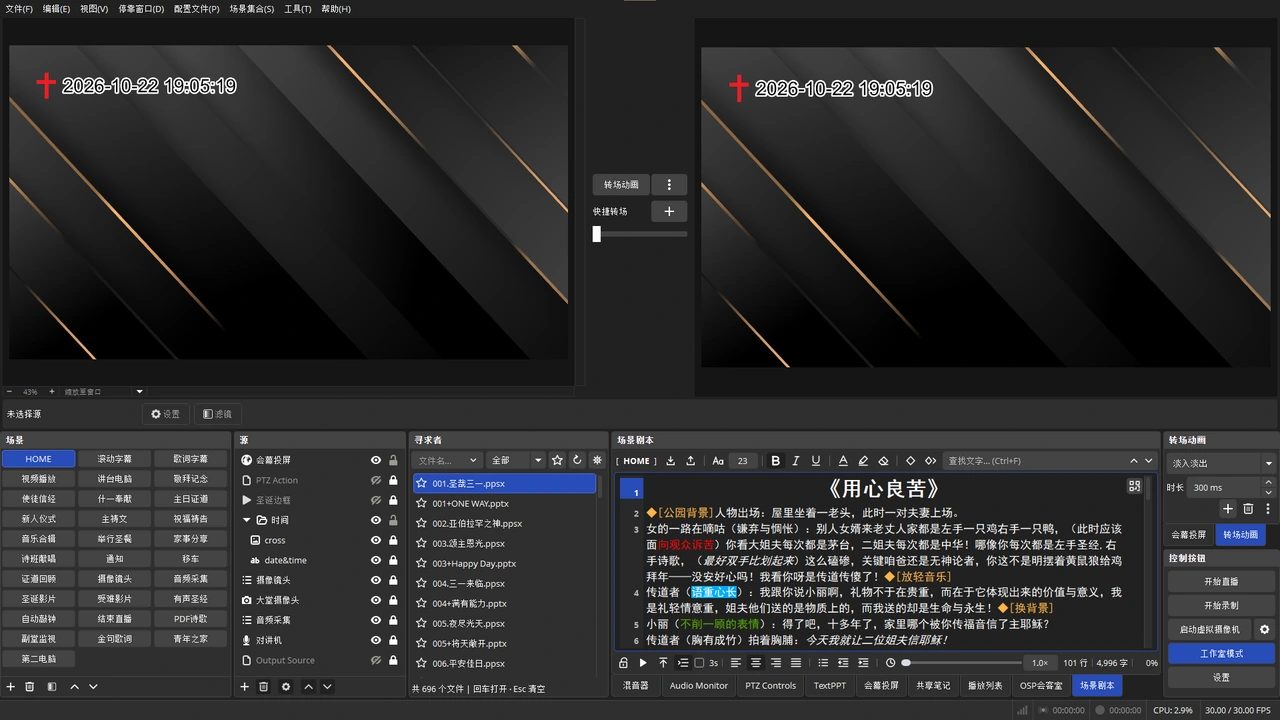Click the 滤镜 button in source toolbar
1280x720 pixels.
point(217,413)
